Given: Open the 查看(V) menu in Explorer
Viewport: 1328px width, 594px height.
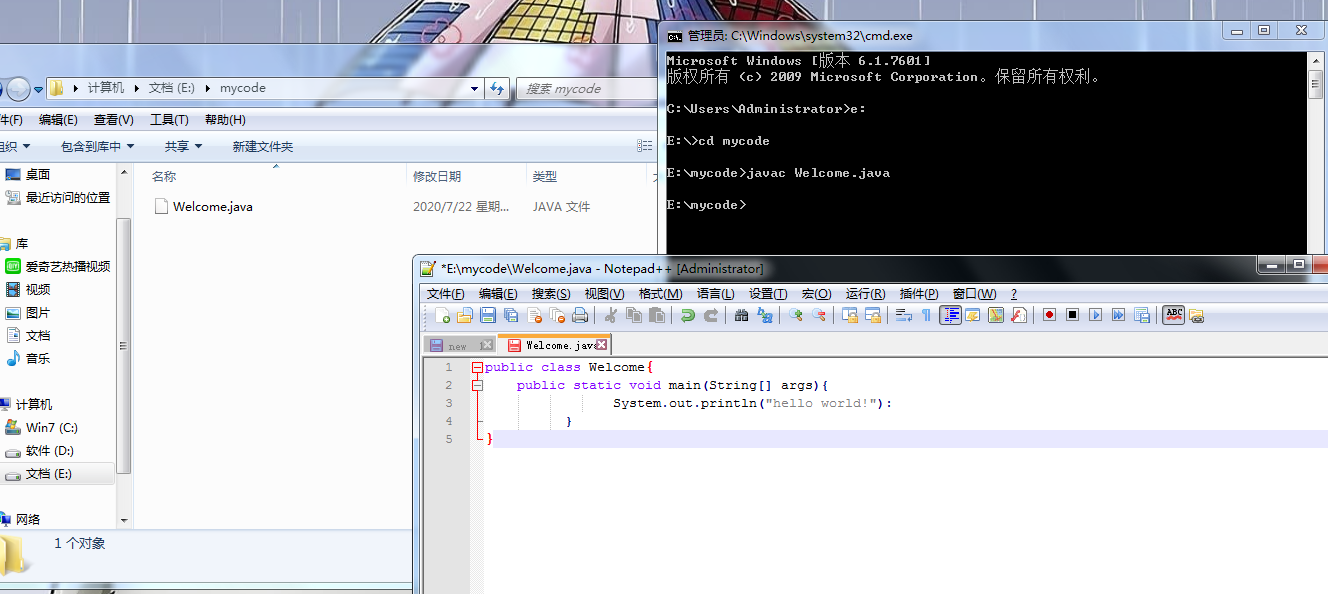Looking at the screenshot, I should (114, 120).
